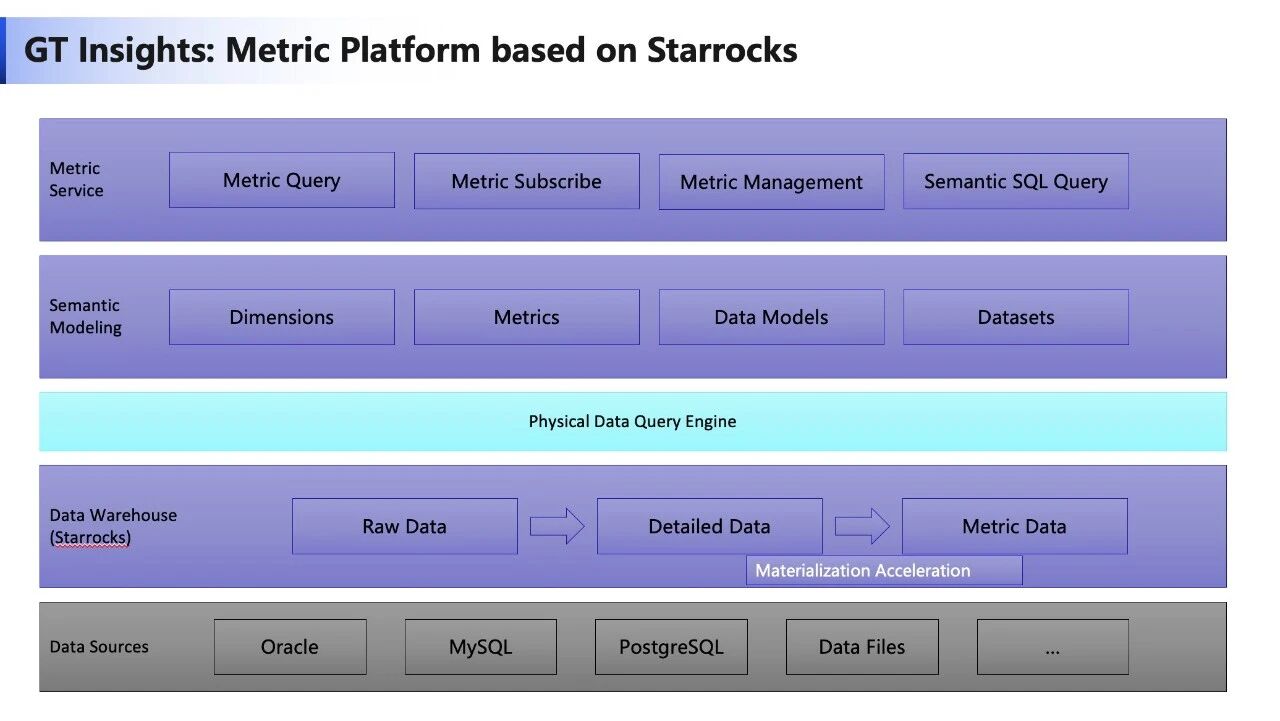The height and width of the screenshot is (721, 1280).
Task: Click the Physical Data Query Engine bar
Action: click(632, 421)
